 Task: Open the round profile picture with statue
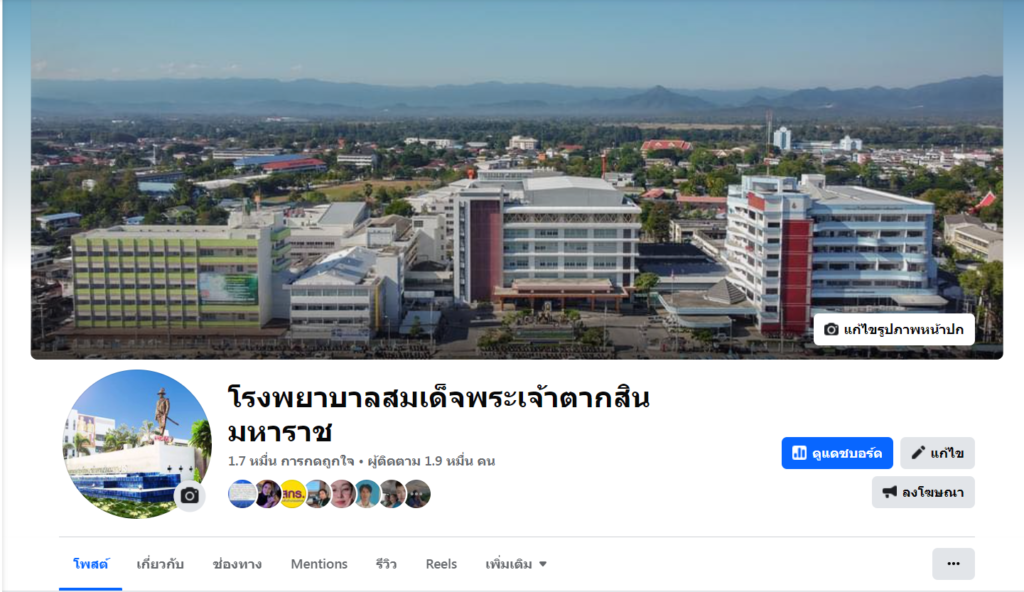137,444
